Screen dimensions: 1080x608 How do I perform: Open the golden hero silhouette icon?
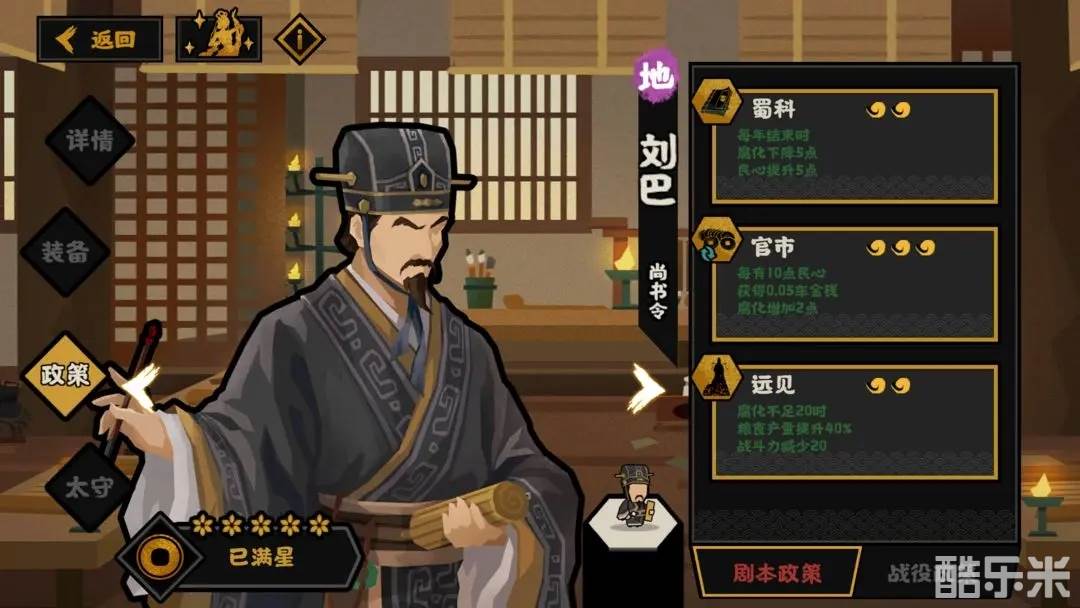coord(219,39)
